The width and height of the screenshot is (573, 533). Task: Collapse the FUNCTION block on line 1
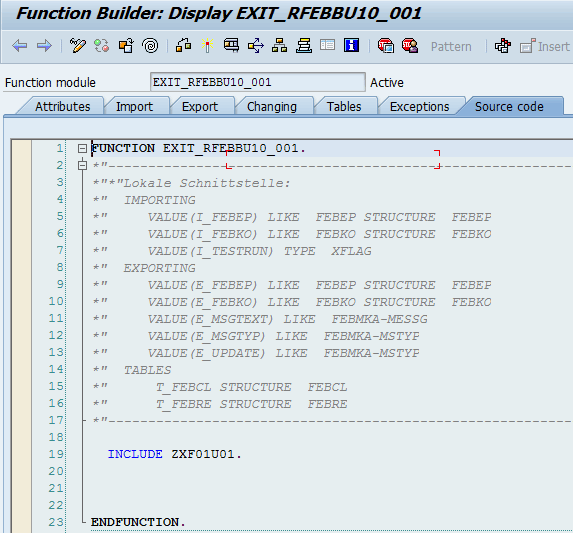(x=82, y=148)
